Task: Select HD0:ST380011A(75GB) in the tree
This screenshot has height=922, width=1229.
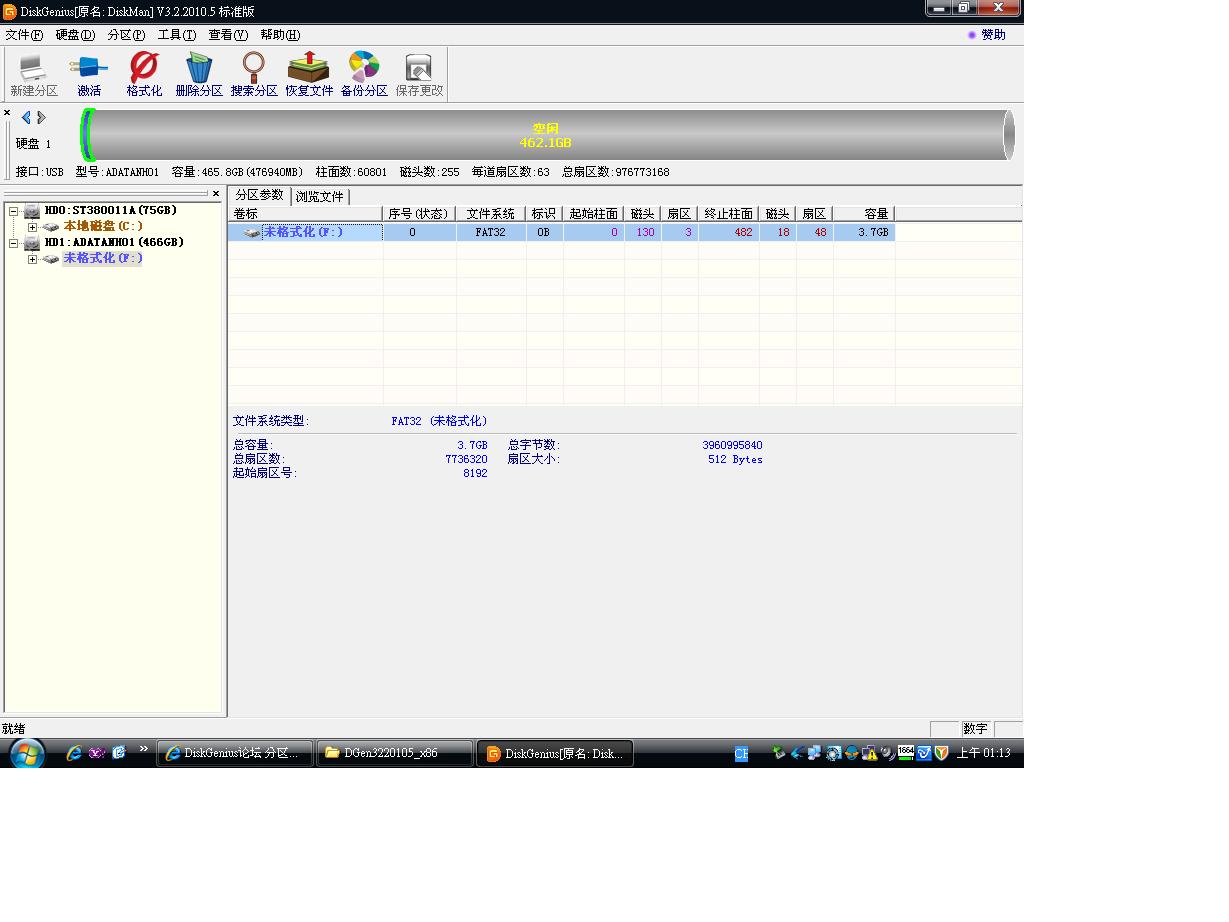Action: tap(110, 211)
